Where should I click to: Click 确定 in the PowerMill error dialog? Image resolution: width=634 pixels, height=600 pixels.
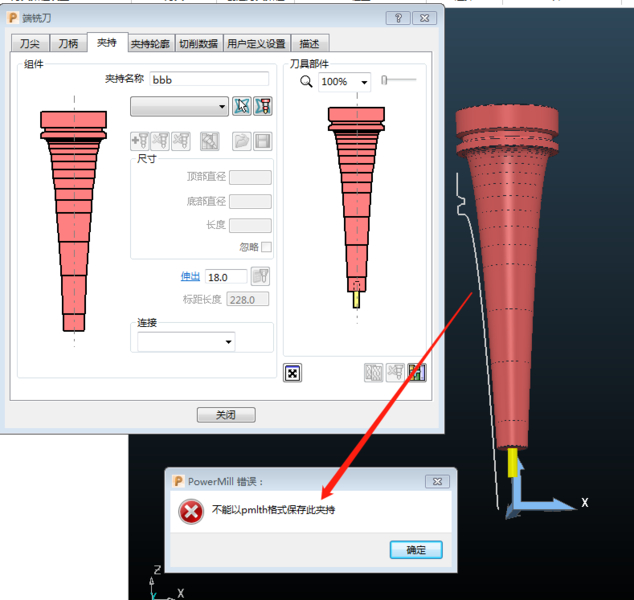pos(416,550)
